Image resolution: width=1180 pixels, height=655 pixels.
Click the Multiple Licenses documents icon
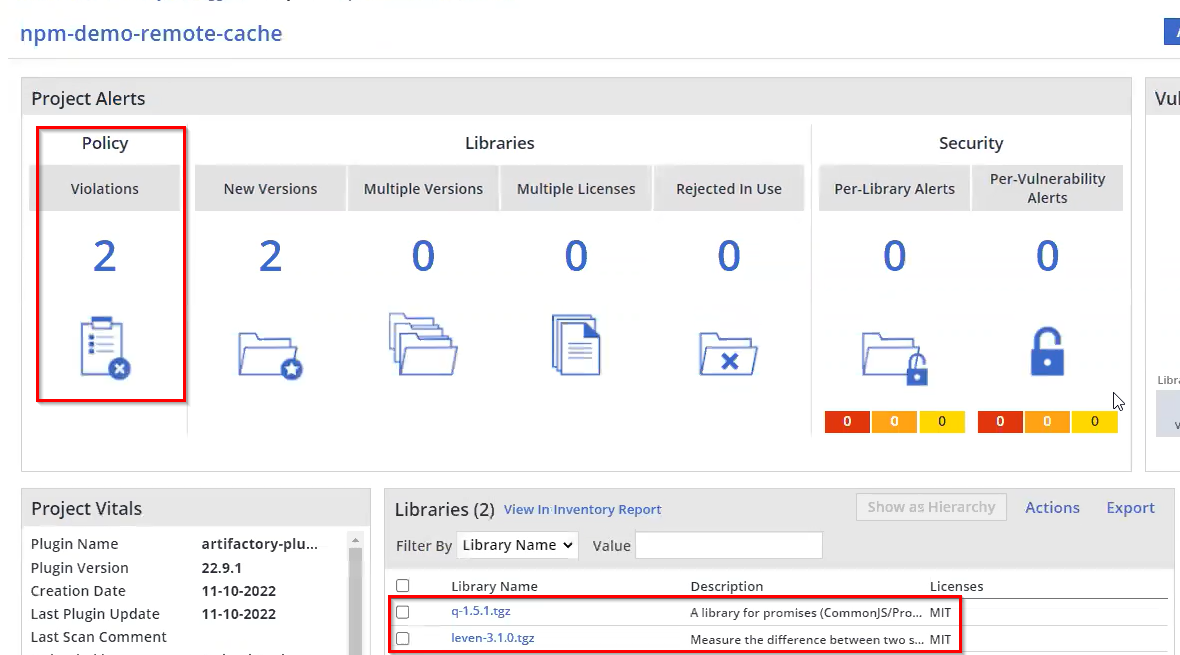(576, 344)
